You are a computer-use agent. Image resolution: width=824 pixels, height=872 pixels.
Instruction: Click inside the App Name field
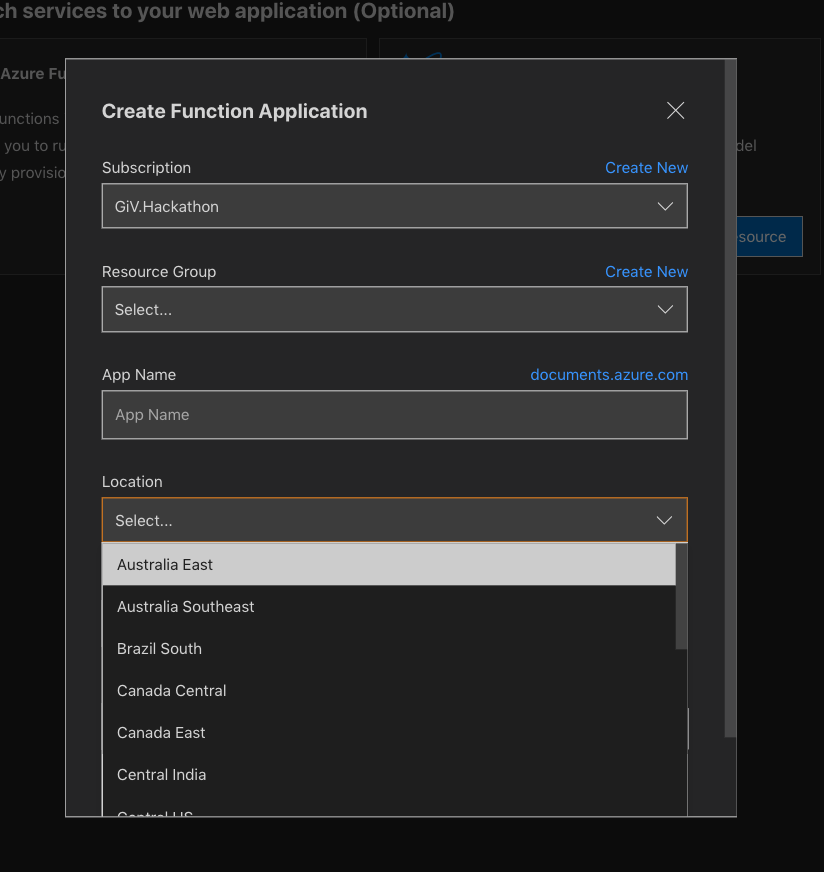[x=394, y=414]
